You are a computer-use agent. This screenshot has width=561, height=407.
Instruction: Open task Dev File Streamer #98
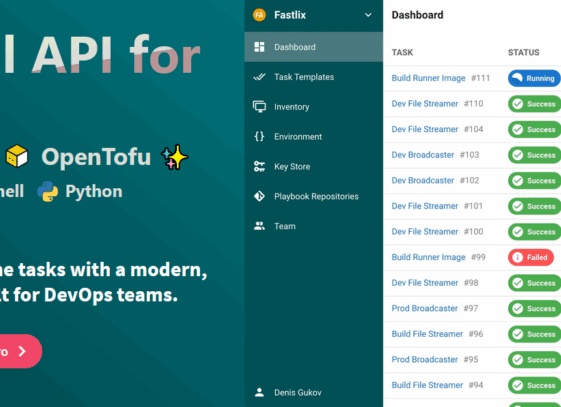pyautogui.click(x=425, y=283)
